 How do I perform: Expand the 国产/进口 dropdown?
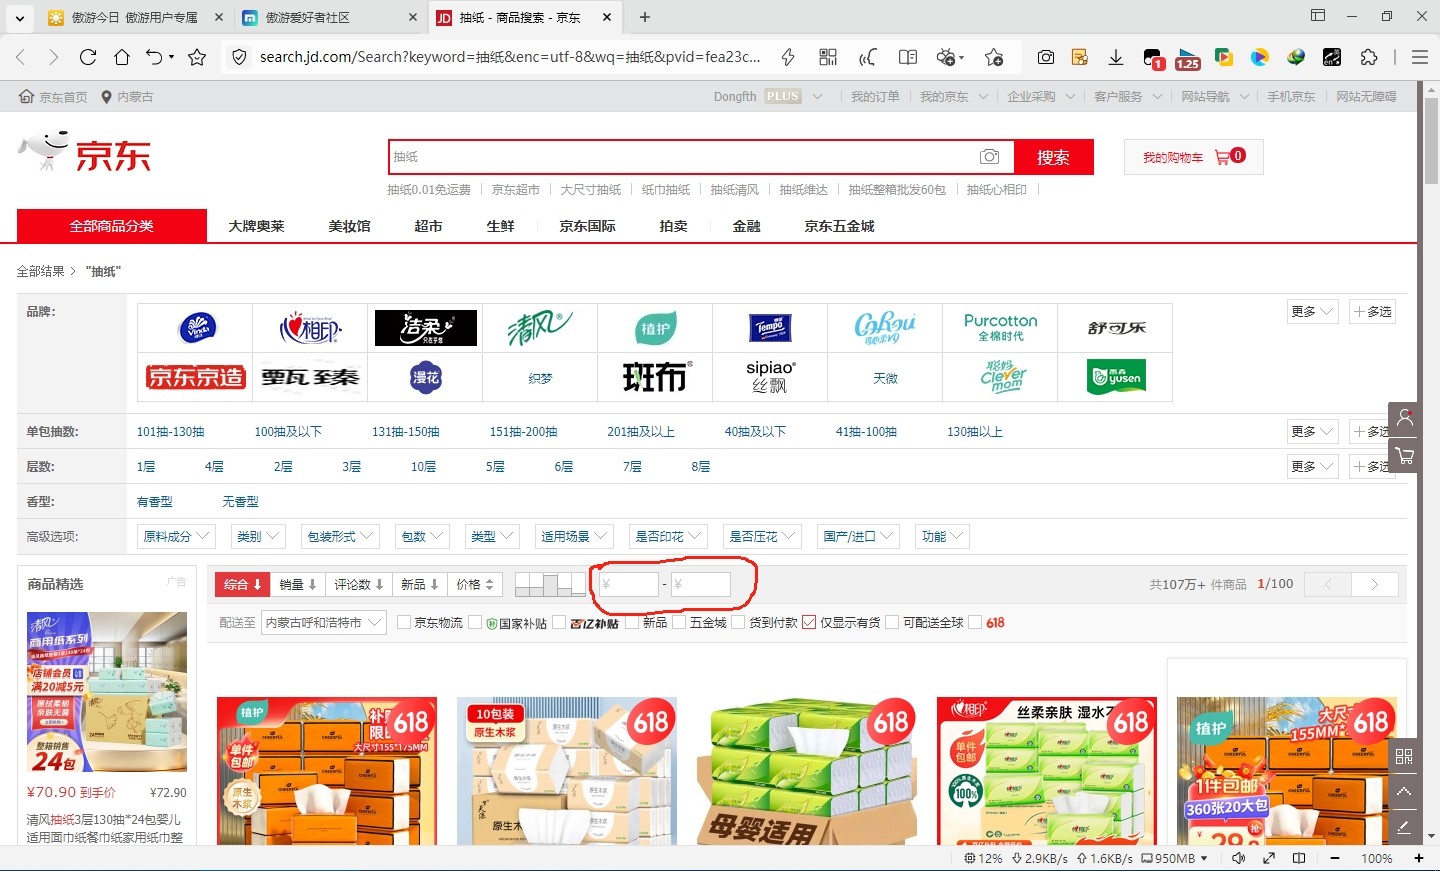[858, 537]
